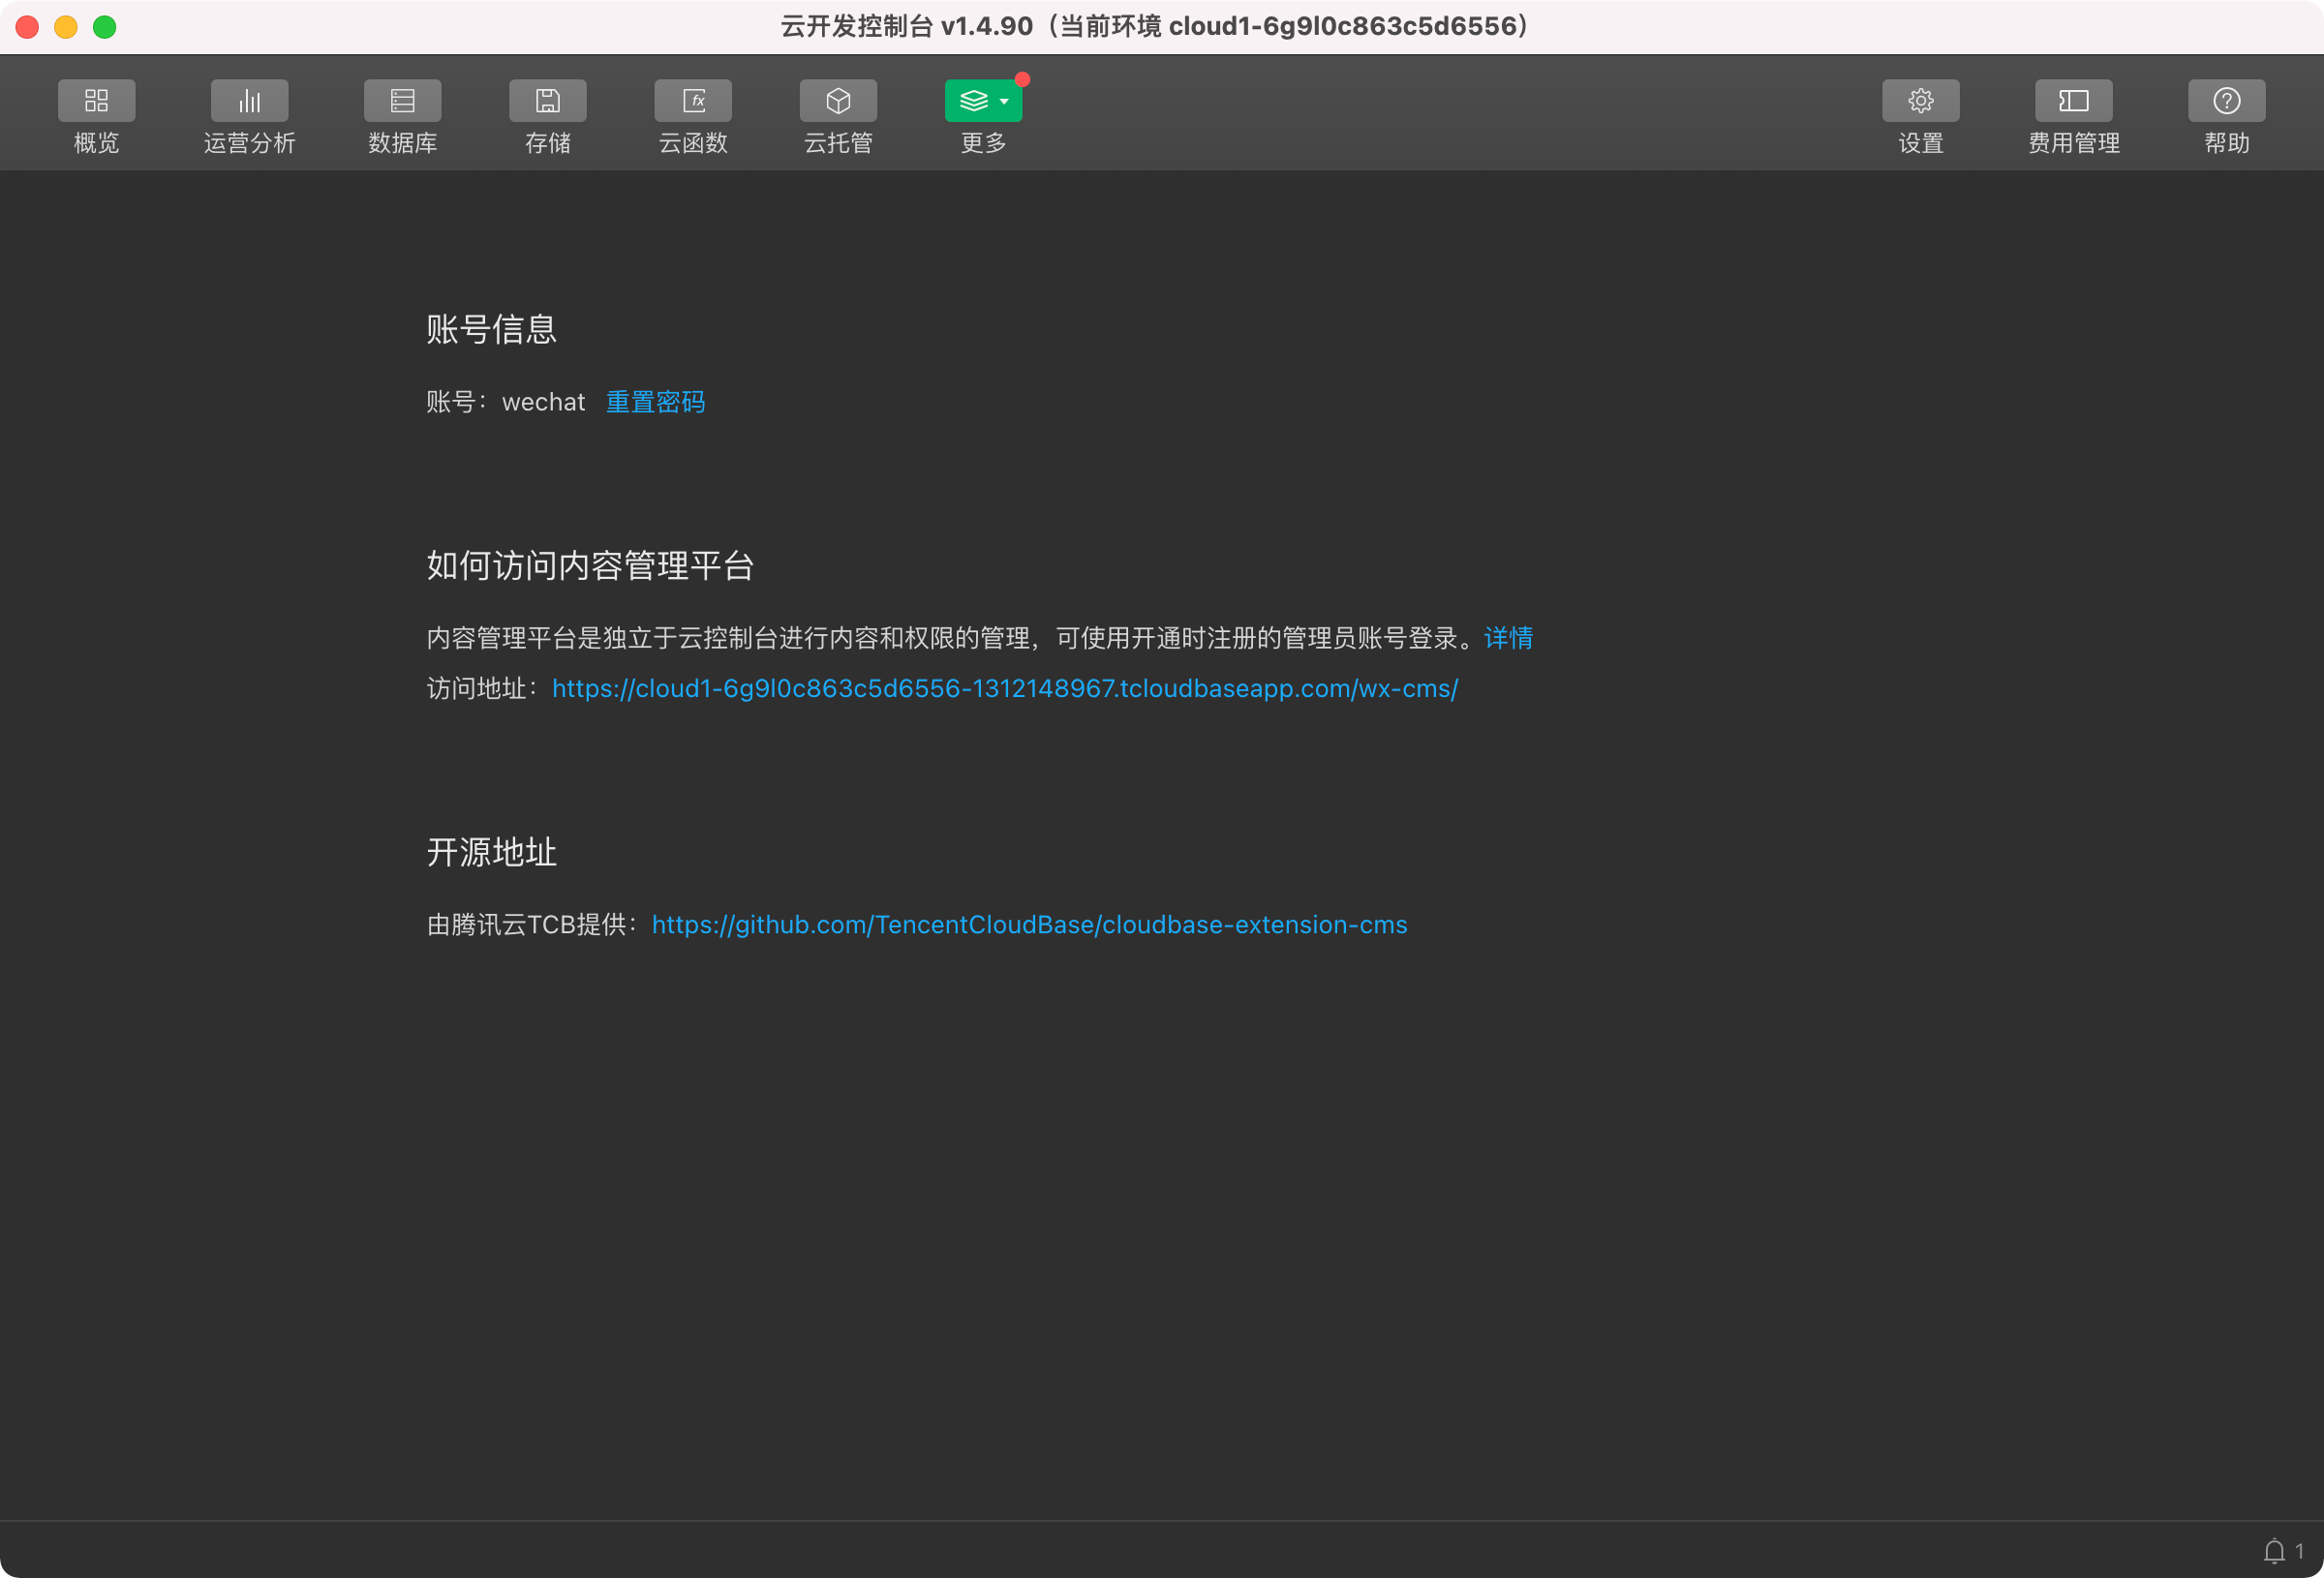This screenshot has width=2324, height=1578.
Task: Open 运营分析 bar chart icon
Action: tap(249, 100)
